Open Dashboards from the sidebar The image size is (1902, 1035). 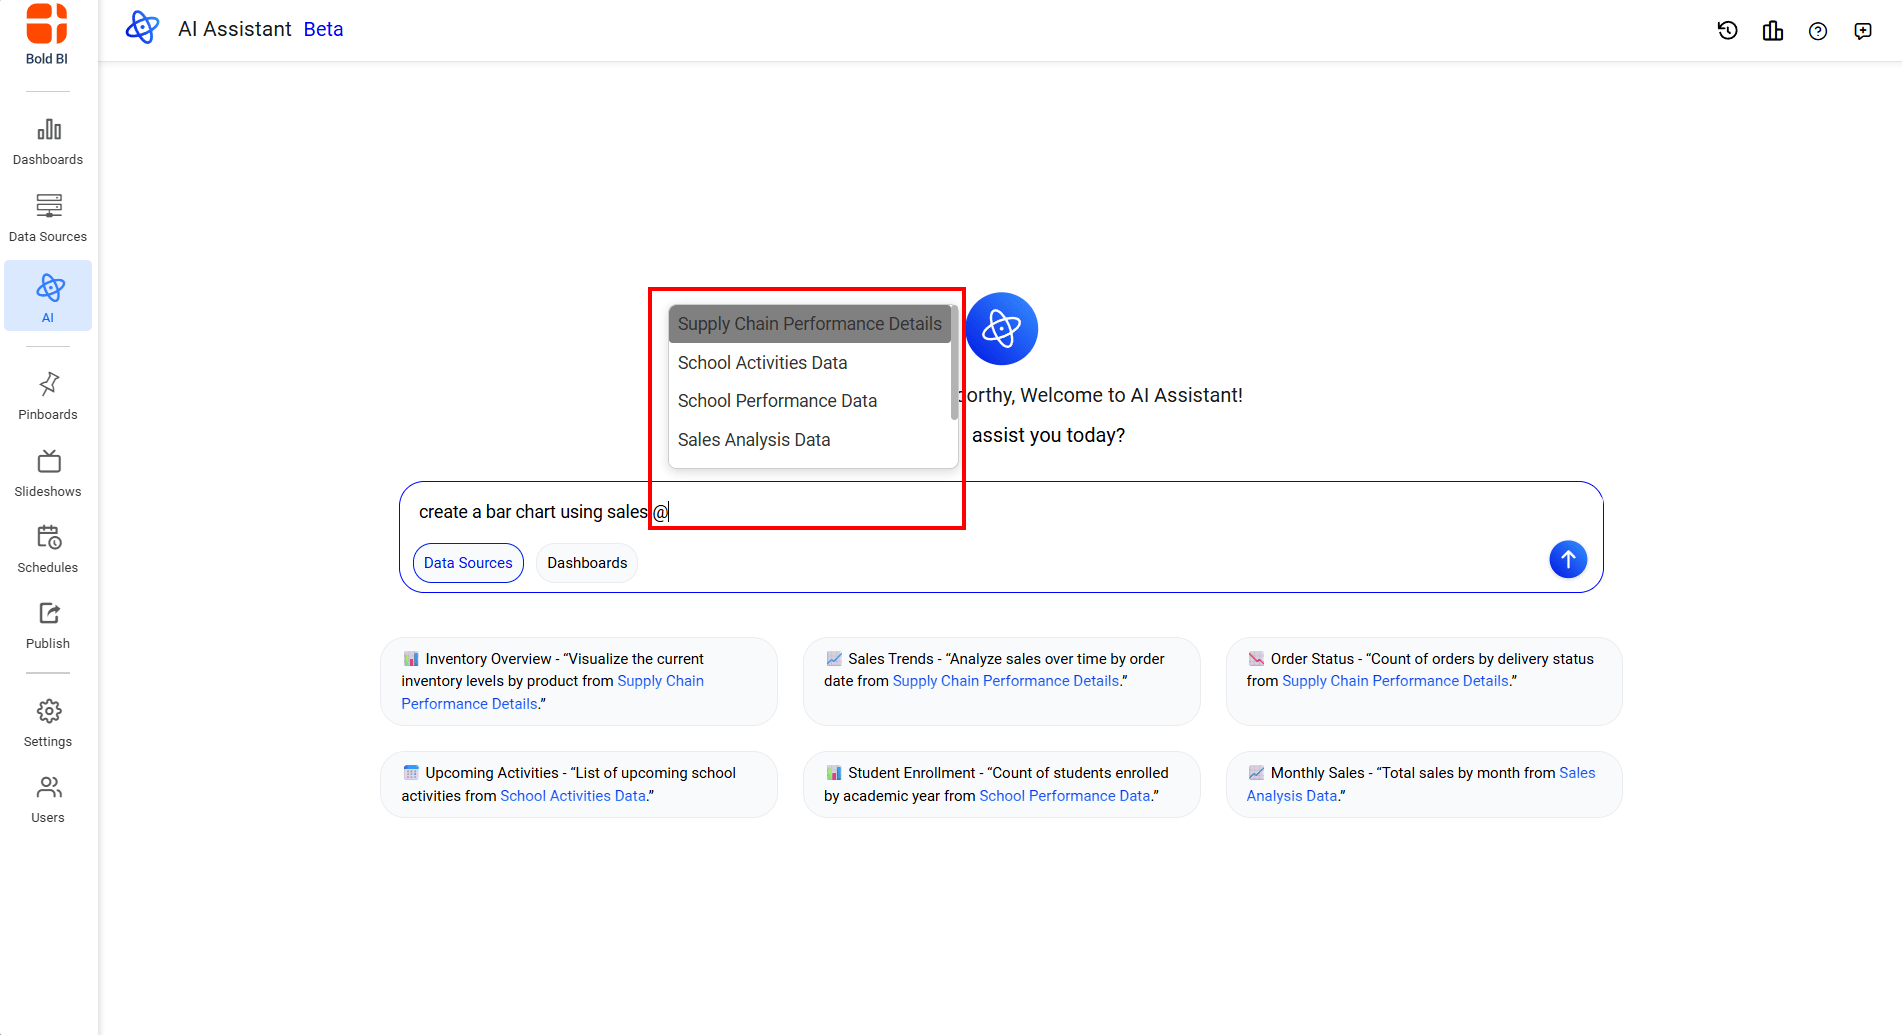(x=48, y=142)
